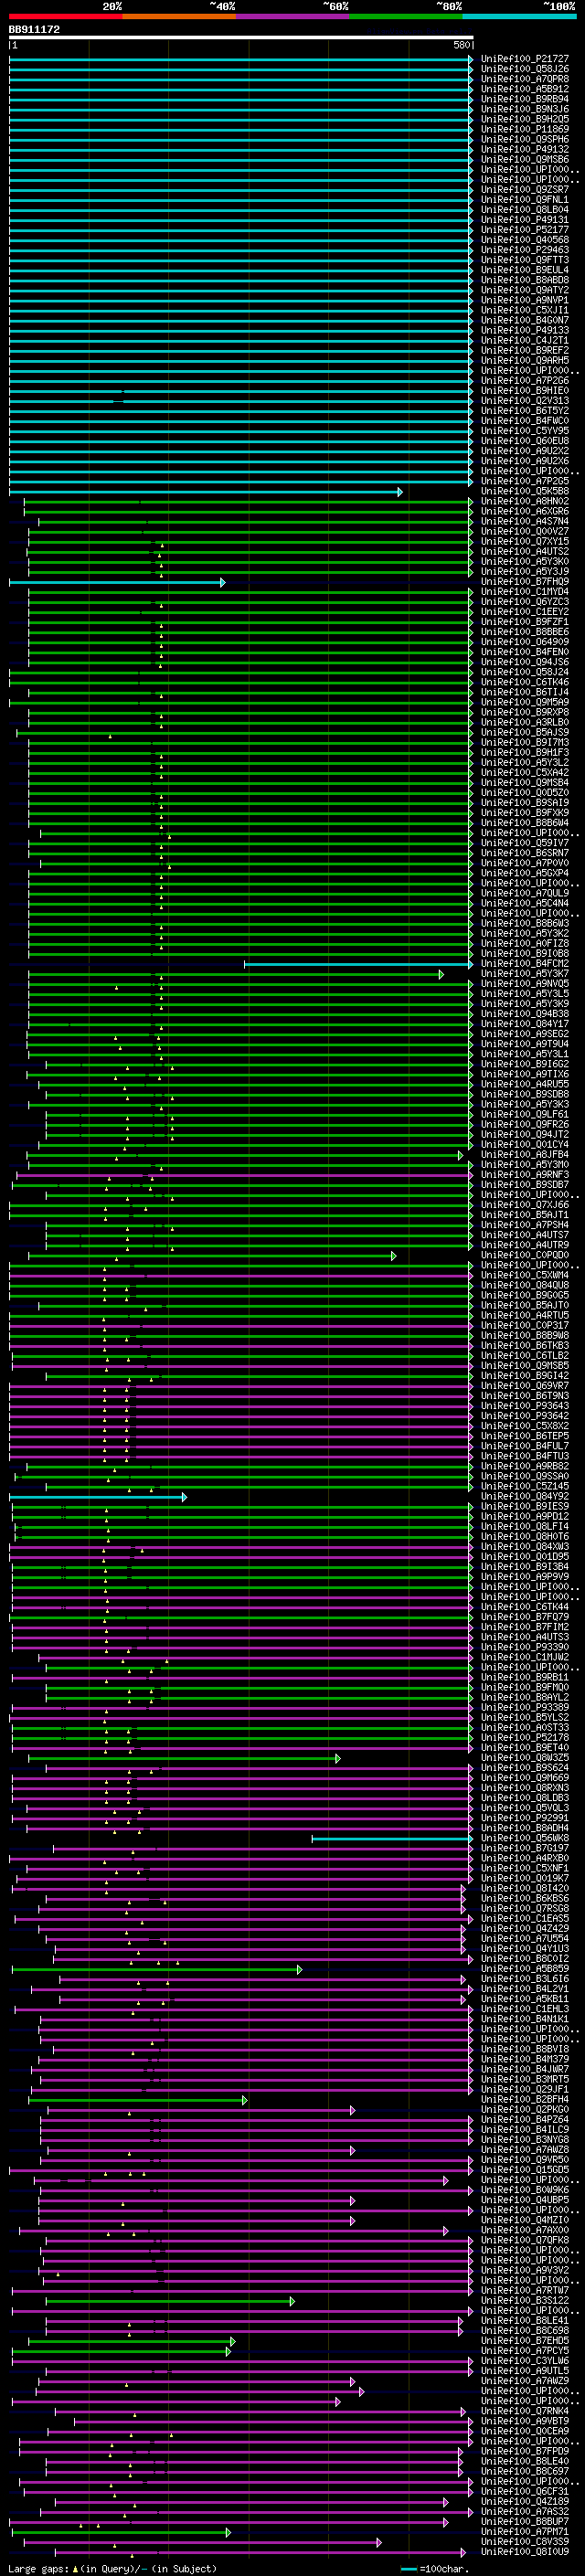
Task: Open hit UniRef100_P21727
Action: pos(524,59)
